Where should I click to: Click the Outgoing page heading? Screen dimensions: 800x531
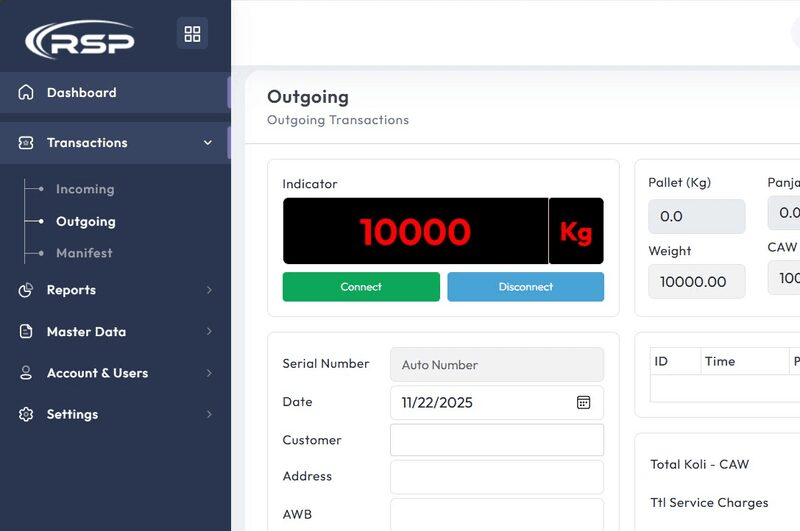click(x=308, y=97)
